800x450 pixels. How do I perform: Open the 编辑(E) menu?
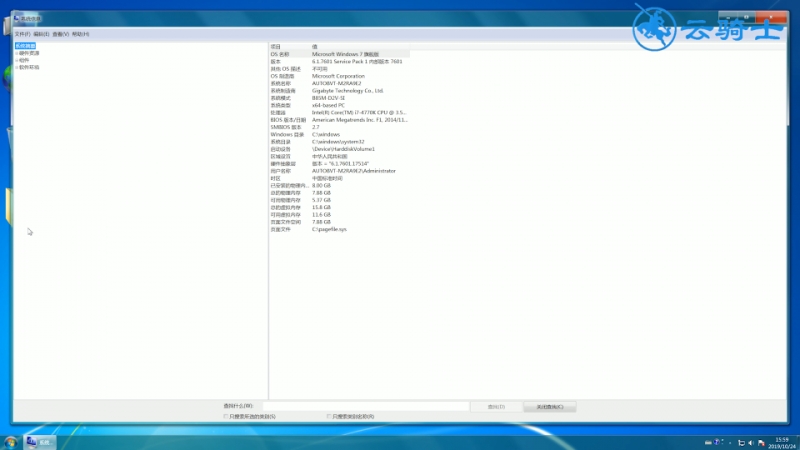point(41,34)
